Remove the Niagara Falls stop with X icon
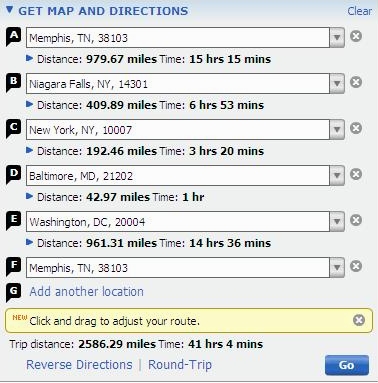Viewport: 378px width, 383px height. (356, 82)
